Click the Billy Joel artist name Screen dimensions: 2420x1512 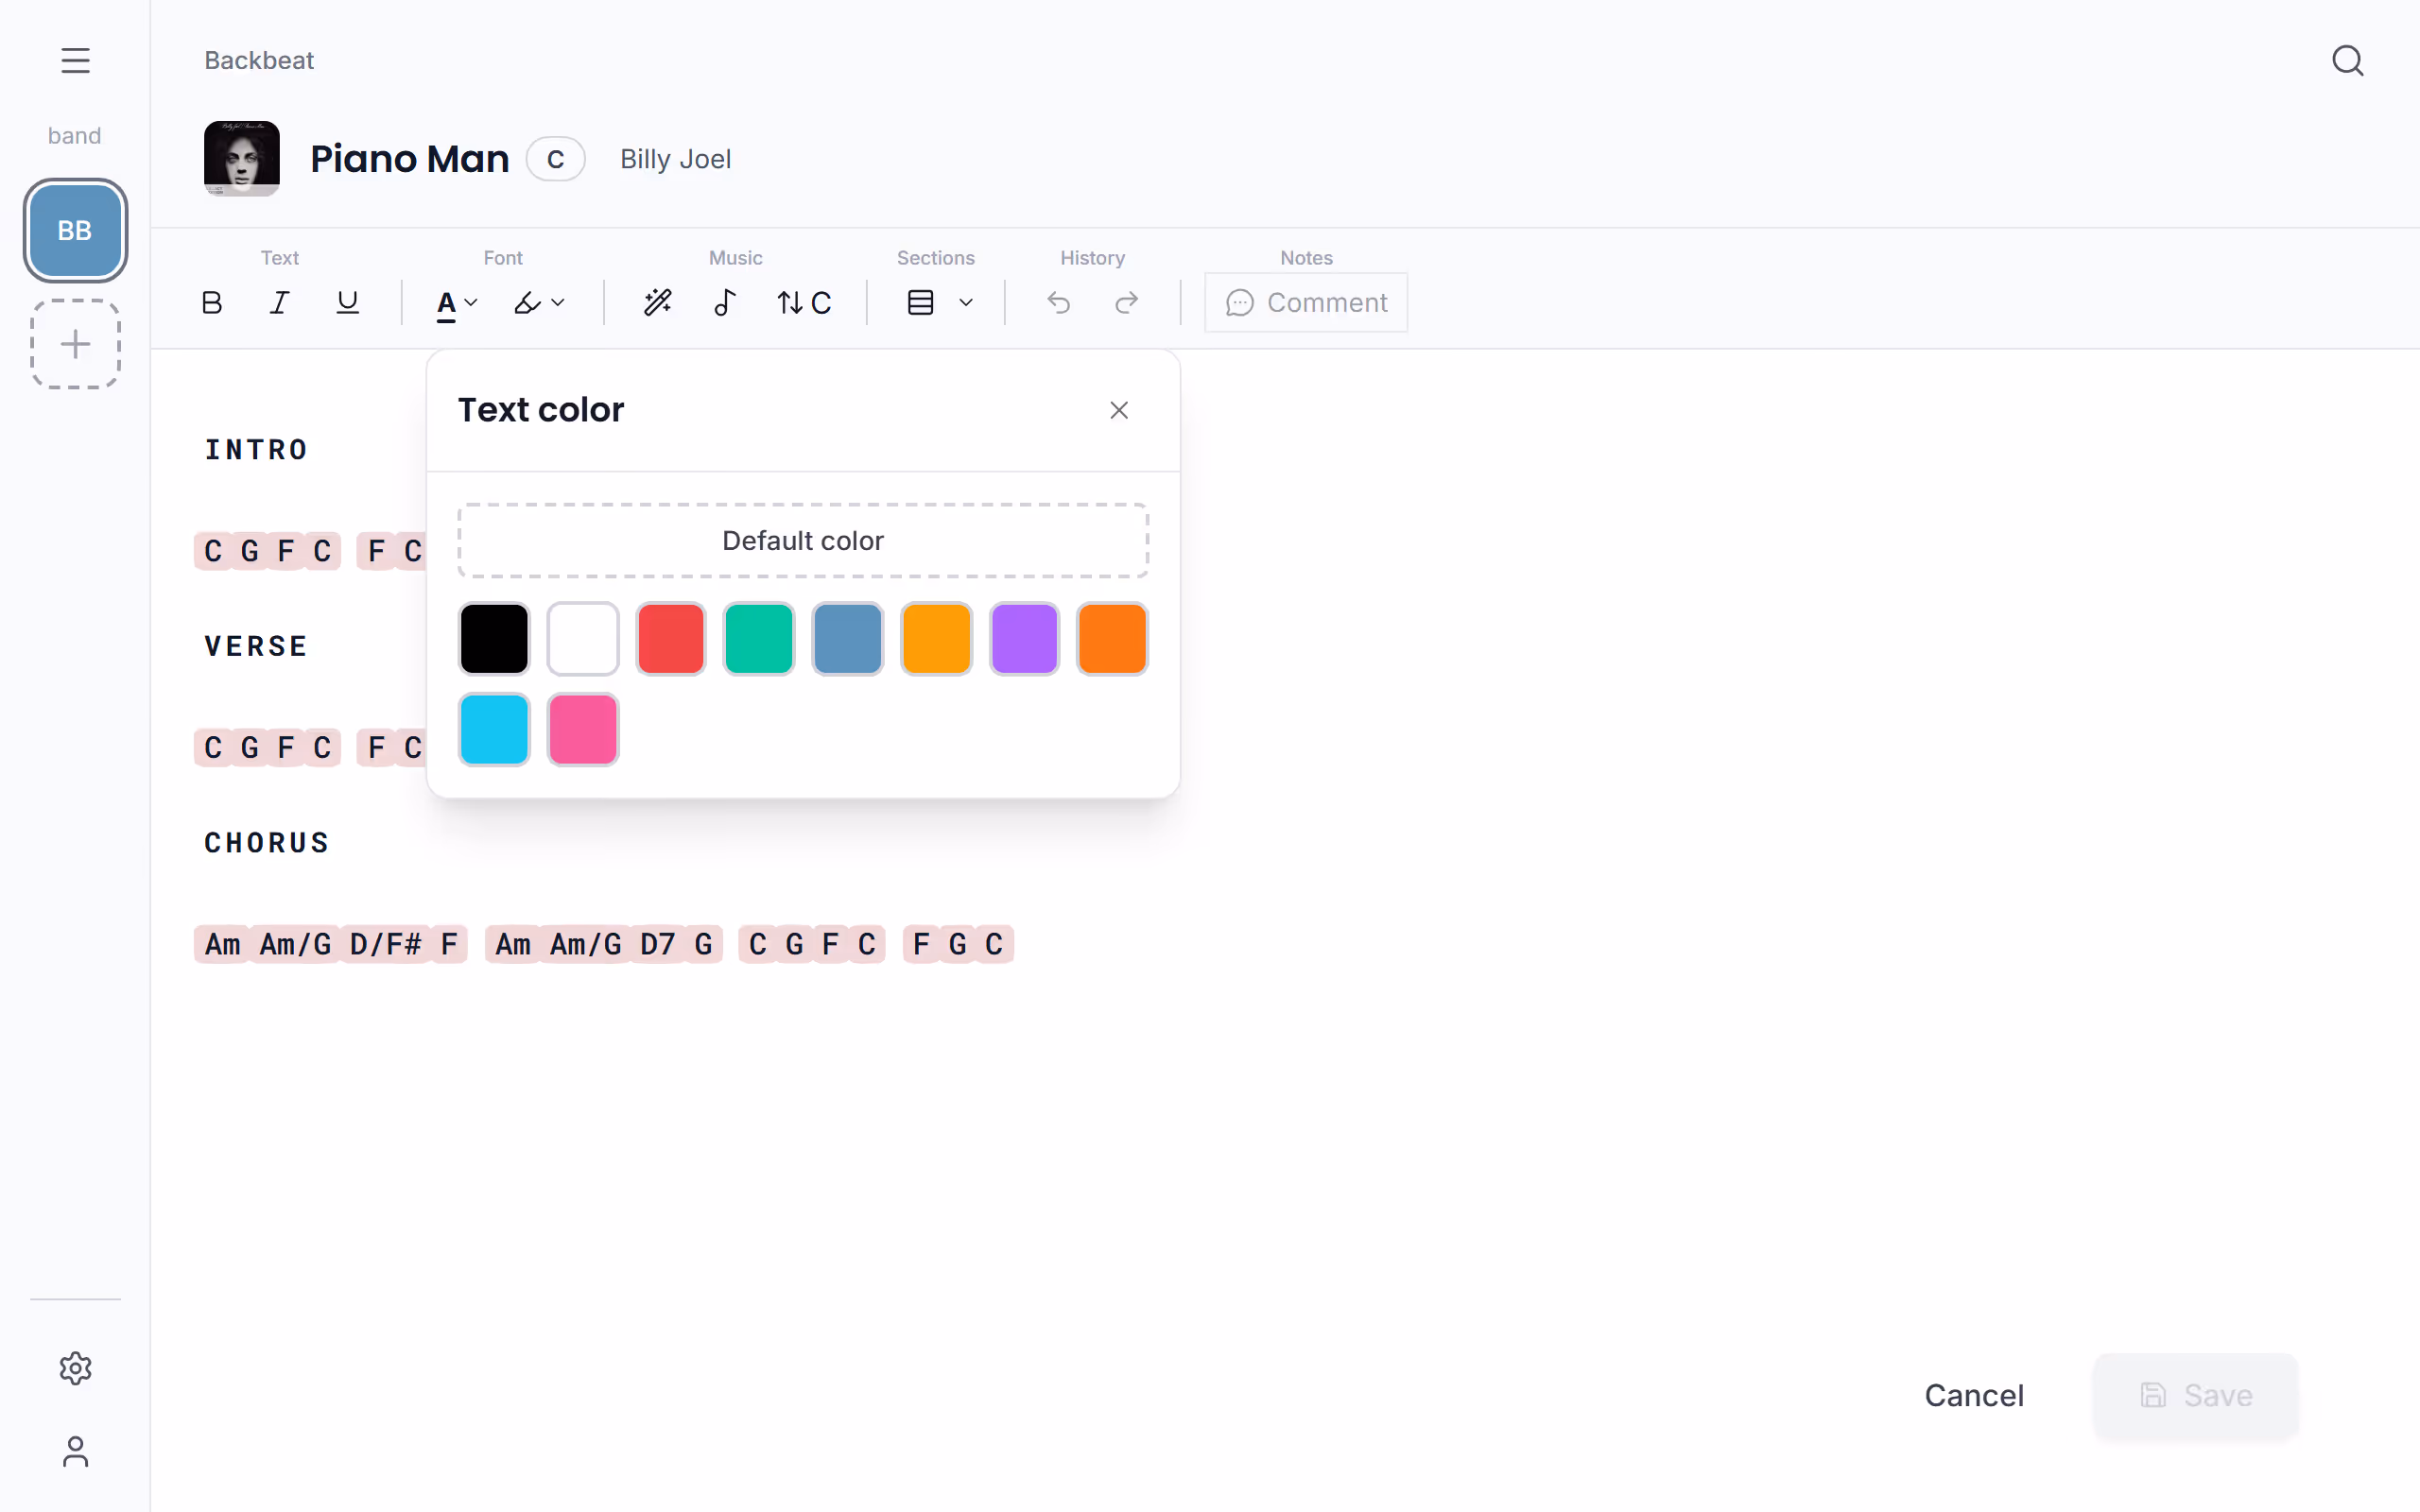pos(675,159)
